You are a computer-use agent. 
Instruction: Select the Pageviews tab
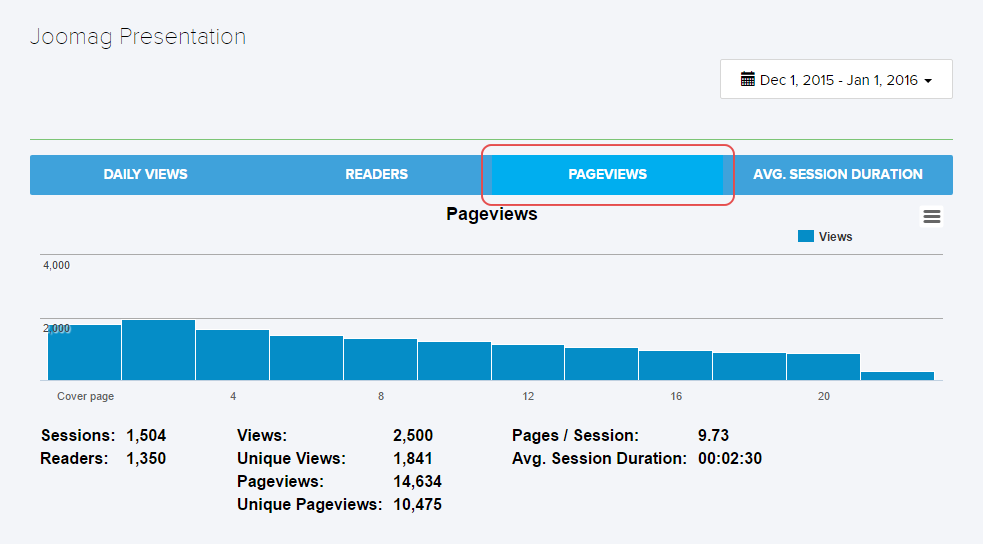tap(607, 174)
